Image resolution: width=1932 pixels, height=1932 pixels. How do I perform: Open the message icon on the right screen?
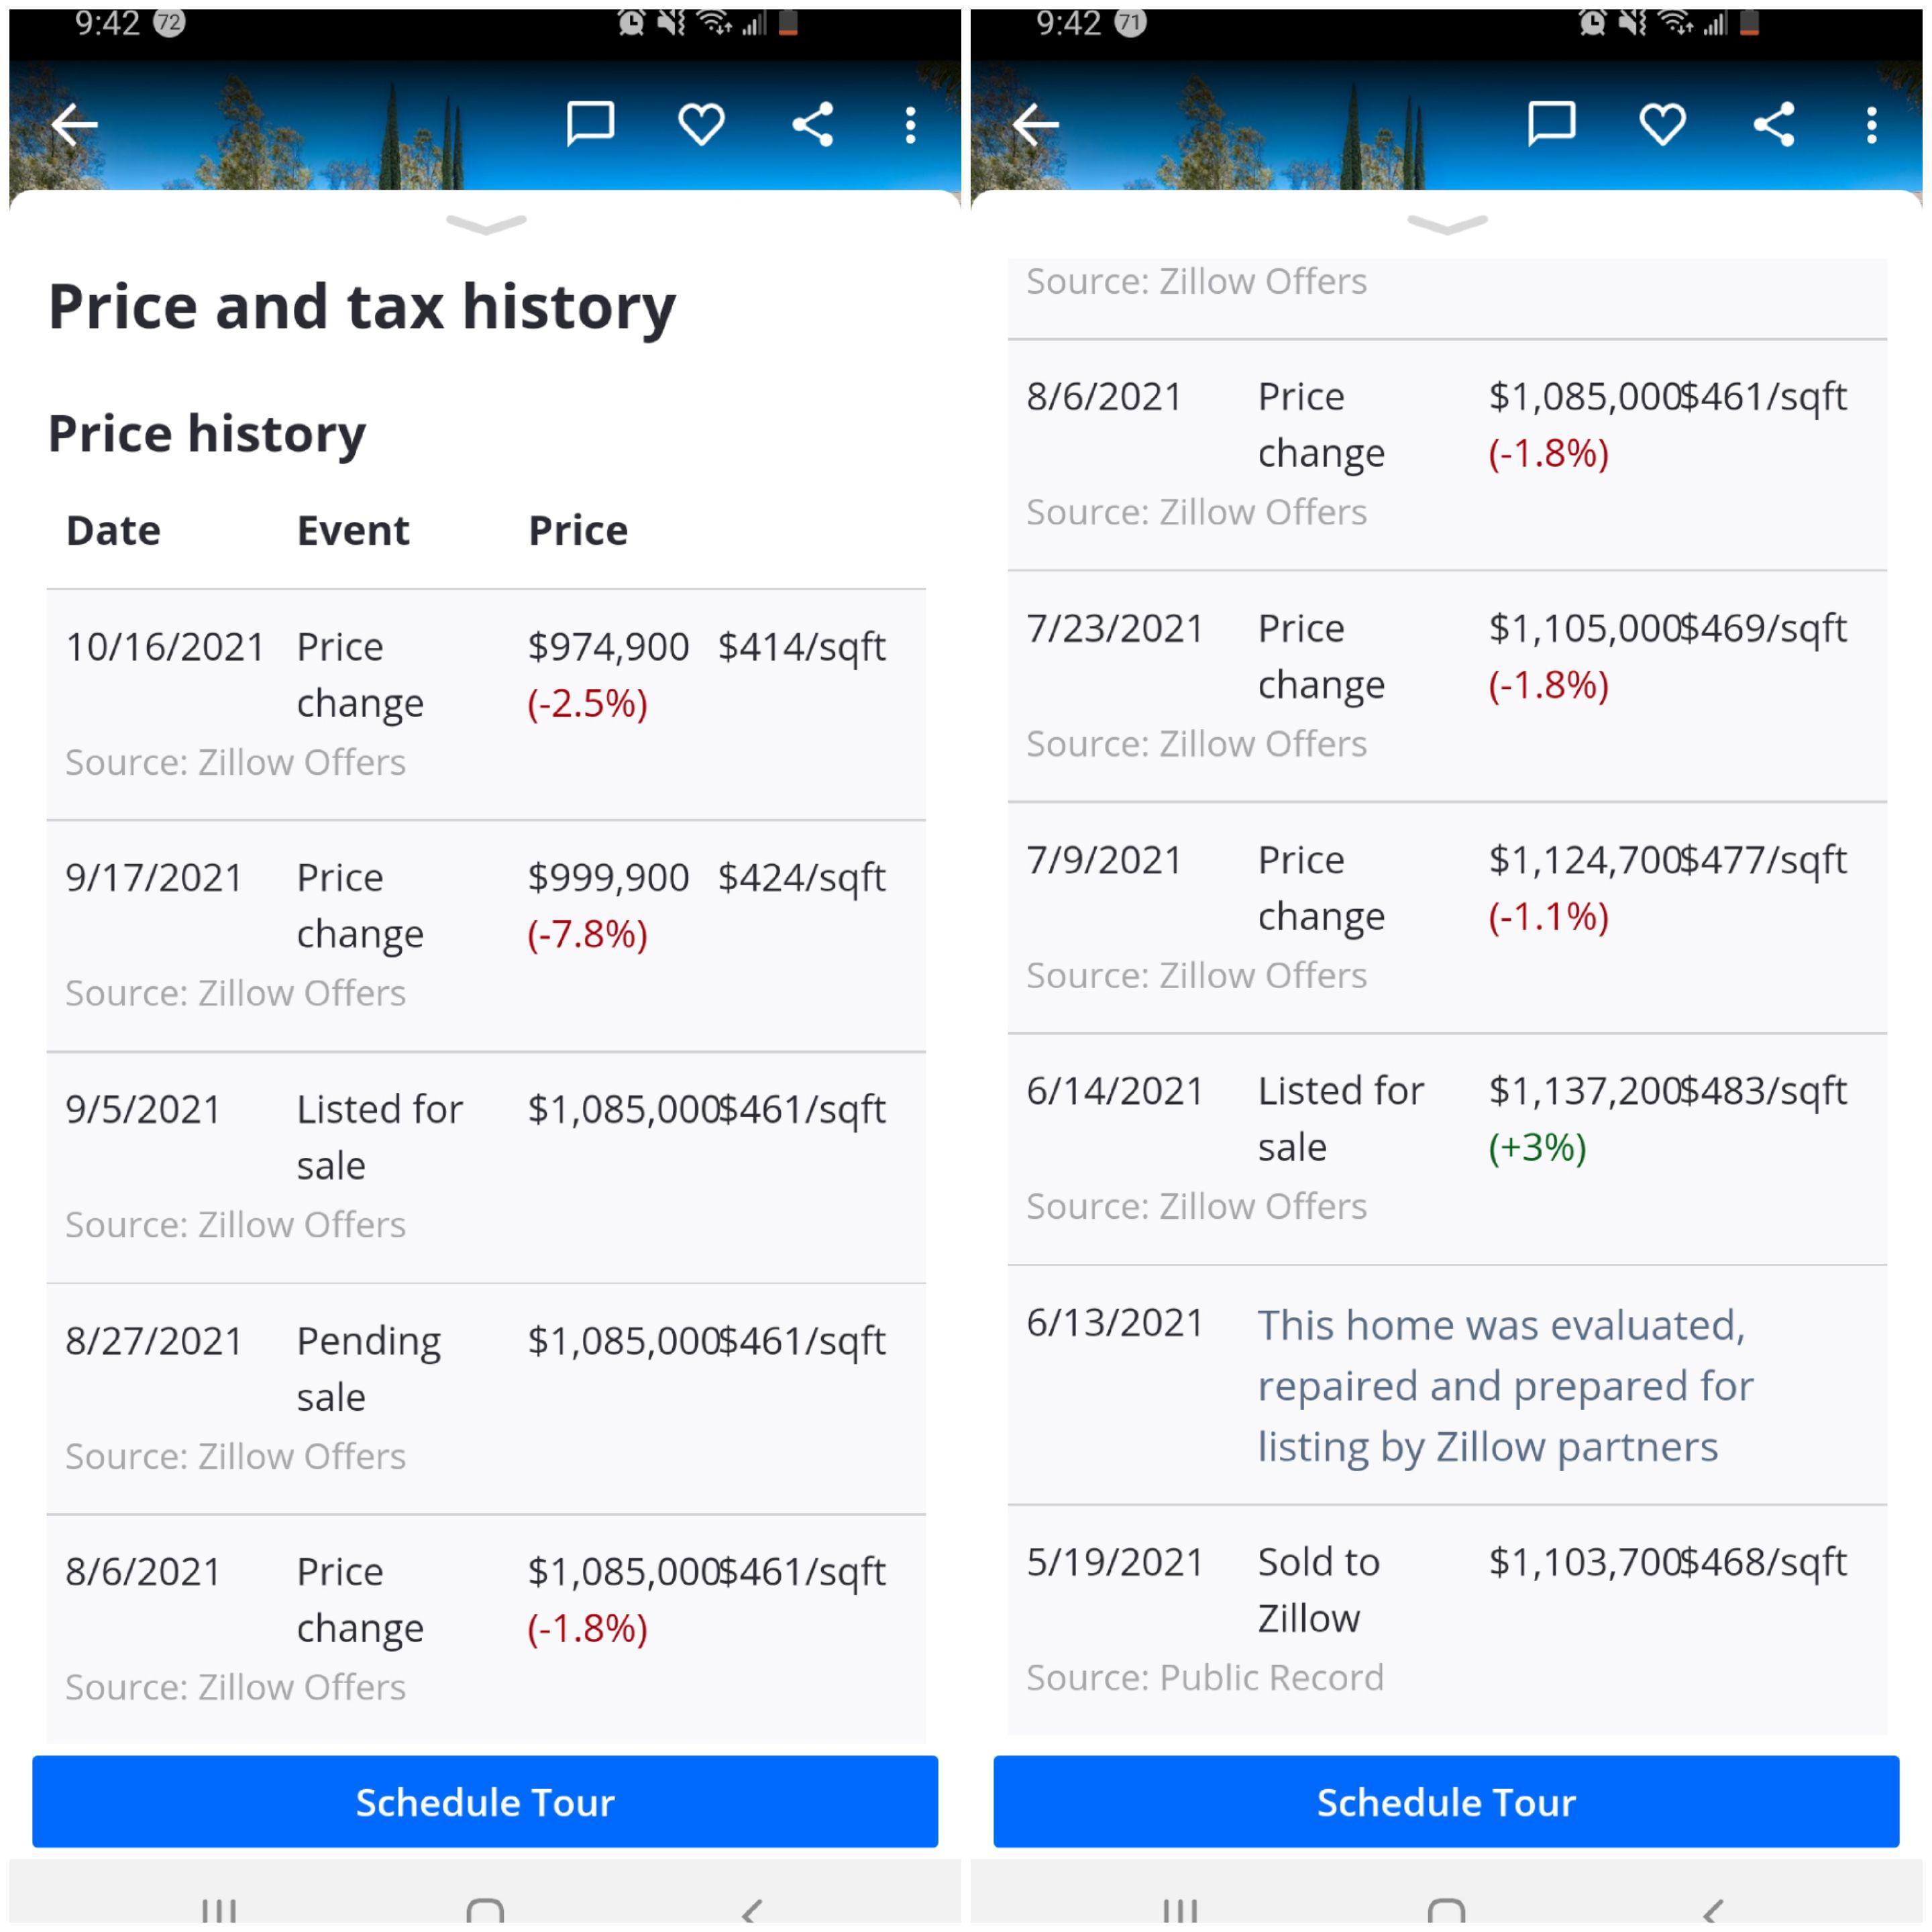pos(1553,123)
